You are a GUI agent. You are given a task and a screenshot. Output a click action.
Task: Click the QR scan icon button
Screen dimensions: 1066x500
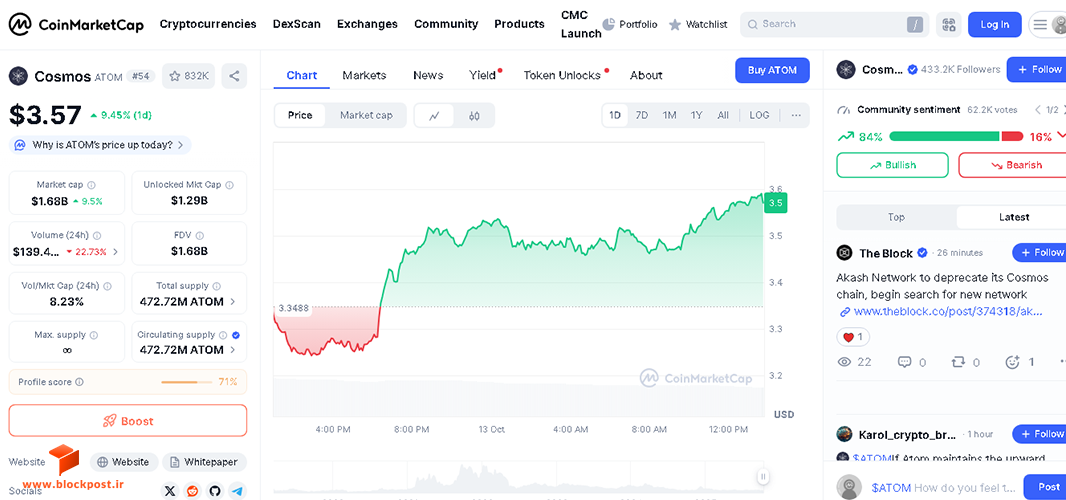tap(949, 24)
